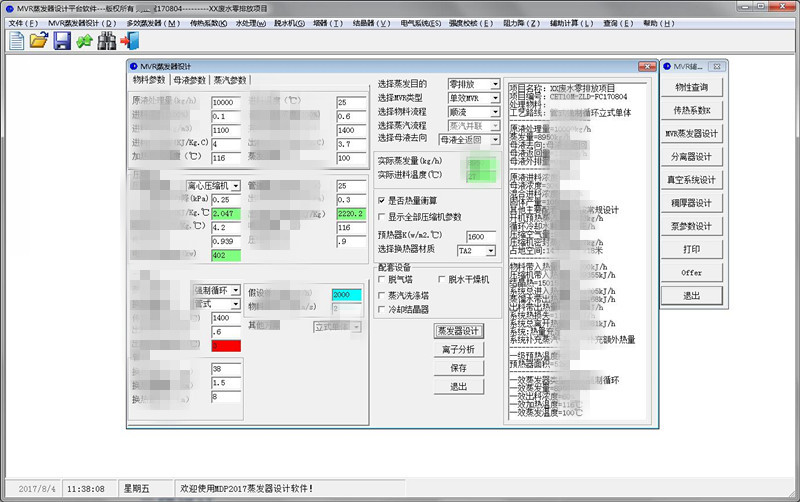Click the new document toolbar icon
This screenshot has height=502, width=800.
click(17, 41)
